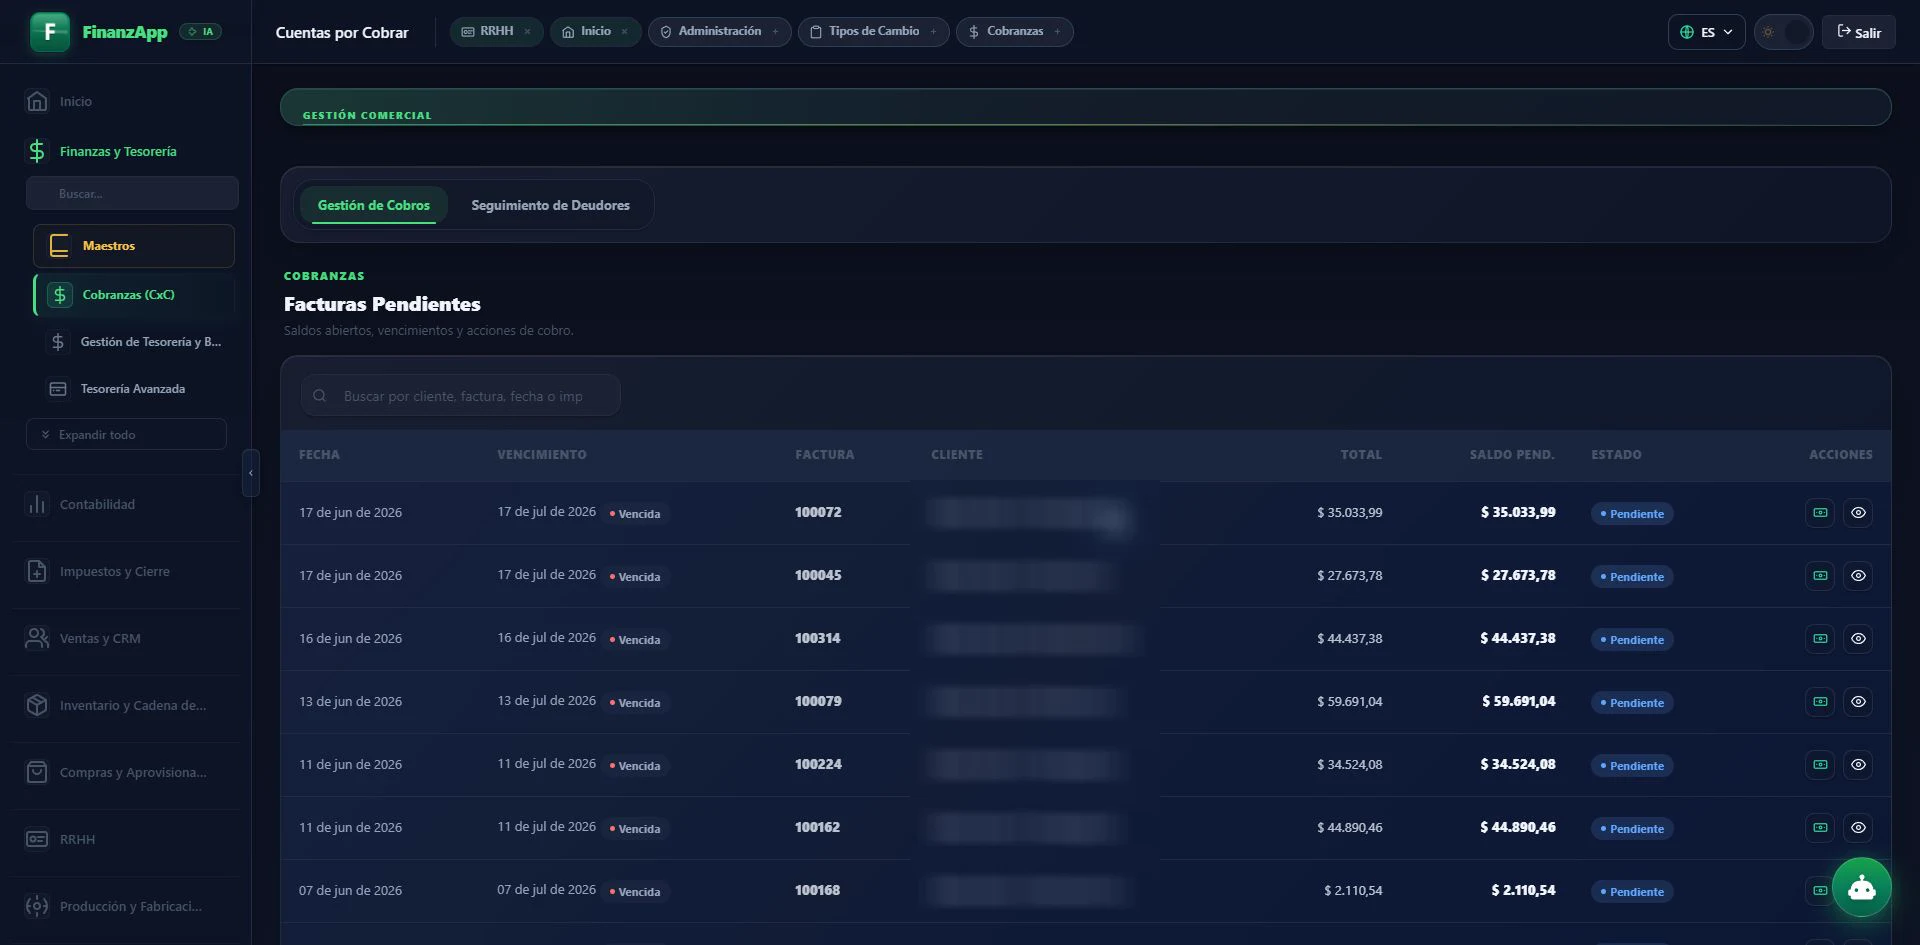Click the IA badge next to FinanzApp
1920x945 pixels.
(x=201, y=32)
